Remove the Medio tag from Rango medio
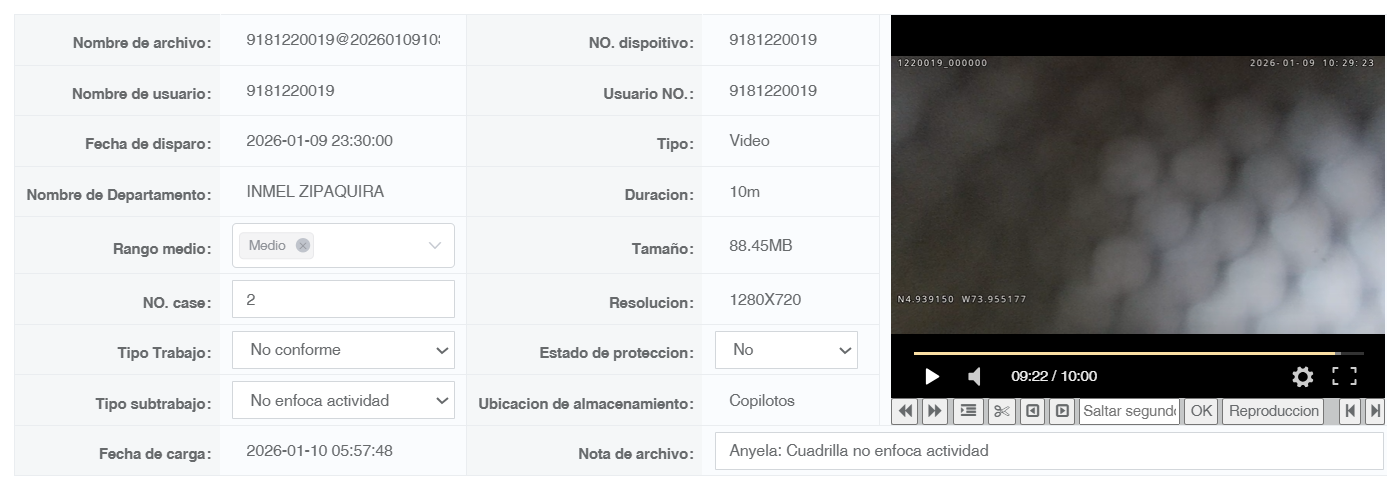The image size is (1387, 490). [303, 245]
